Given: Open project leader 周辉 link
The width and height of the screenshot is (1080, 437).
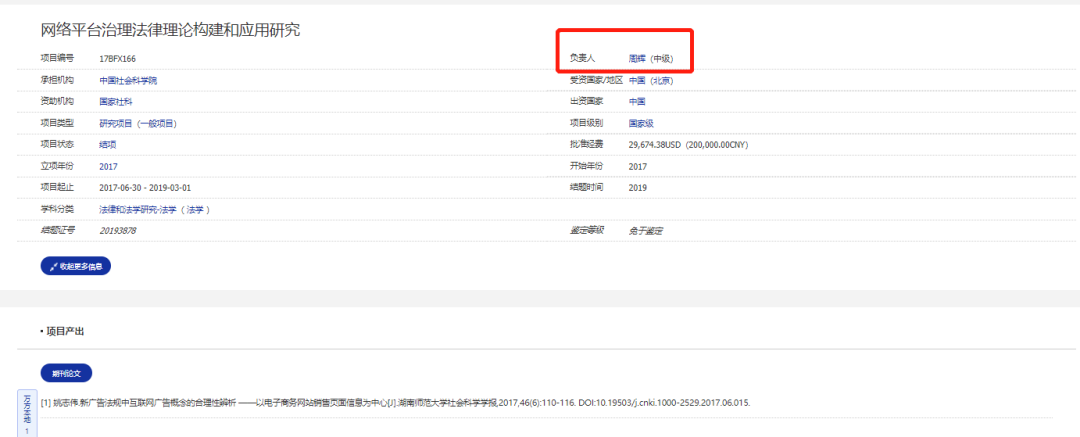Looking at the screenshot, I should tap(636, 58).
